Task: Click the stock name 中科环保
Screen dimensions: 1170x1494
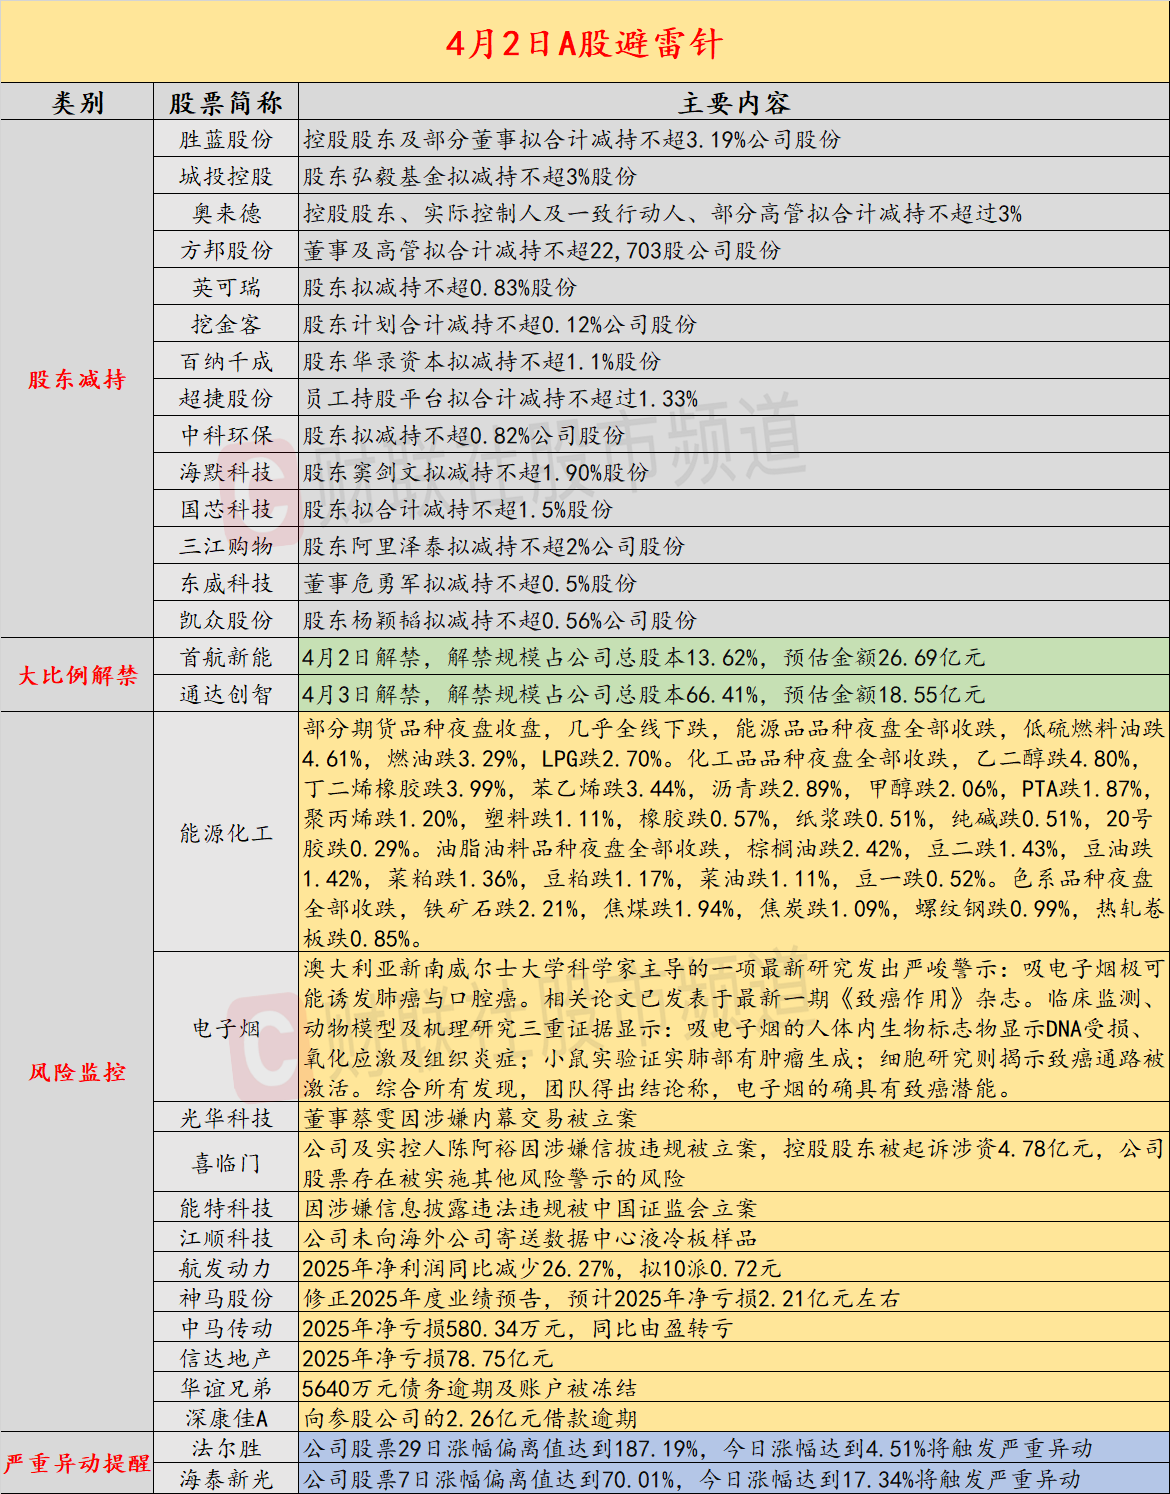Action: click(x=226, y=436)
